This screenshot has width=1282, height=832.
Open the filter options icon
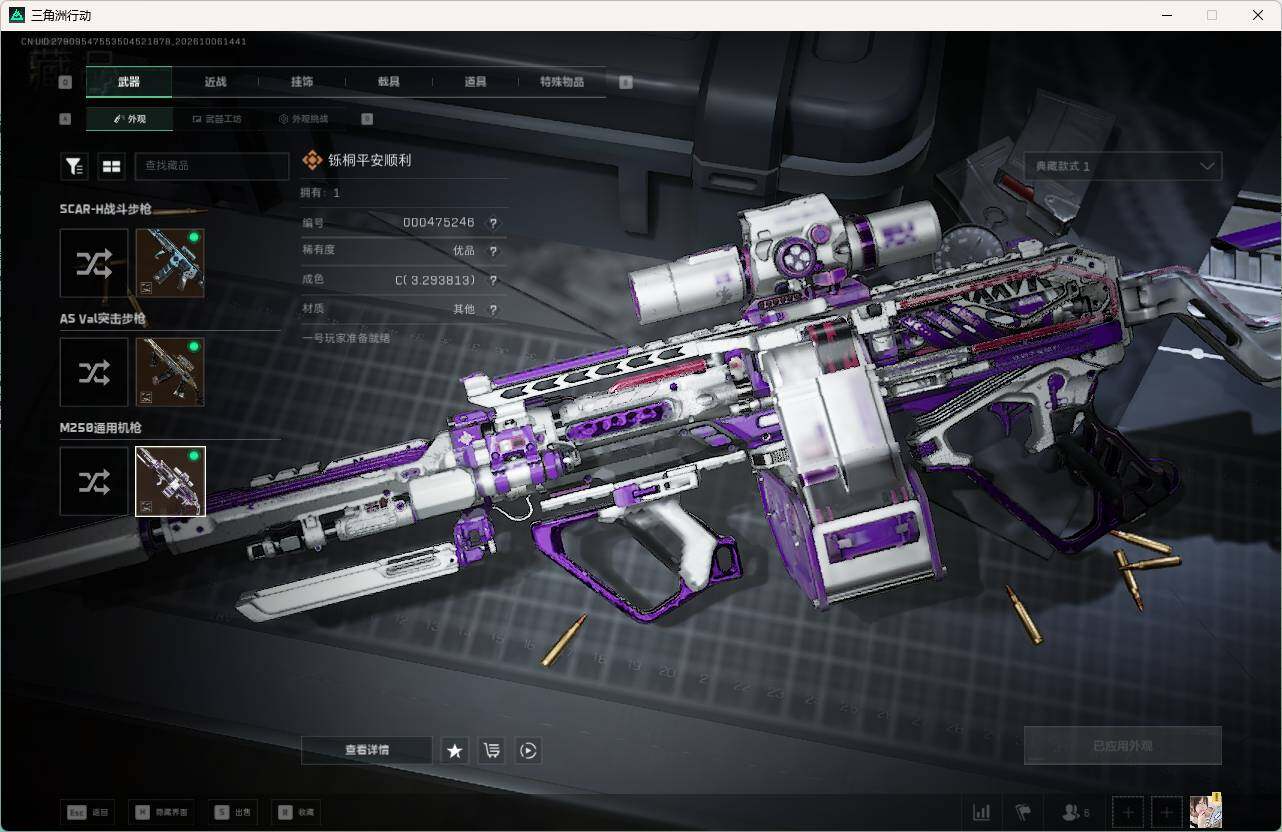[x=74, y=167]
